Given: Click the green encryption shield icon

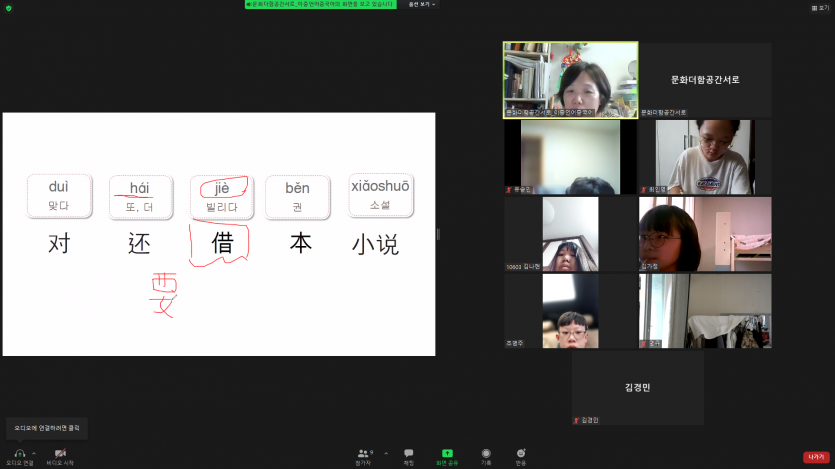Looking at the screenshot, I should (8, 7).
